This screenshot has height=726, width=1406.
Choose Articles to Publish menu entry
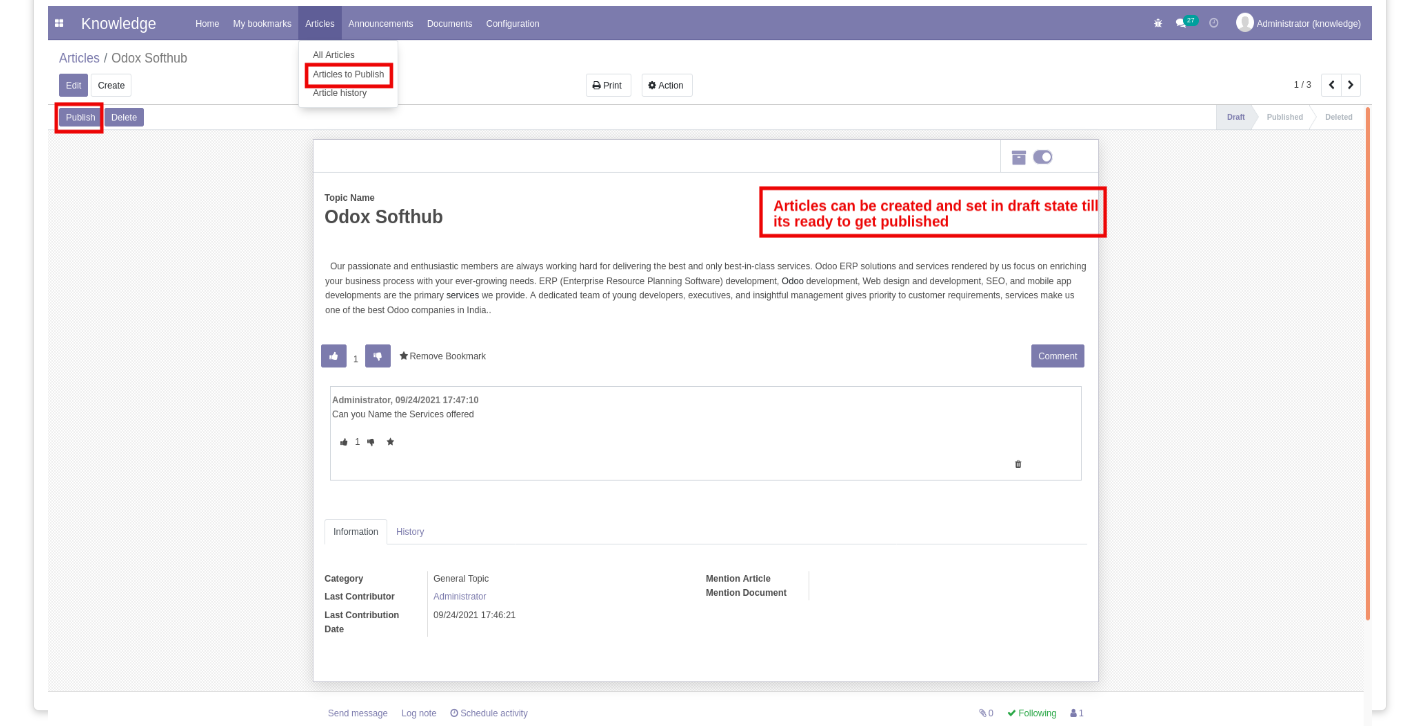point(348,74)
